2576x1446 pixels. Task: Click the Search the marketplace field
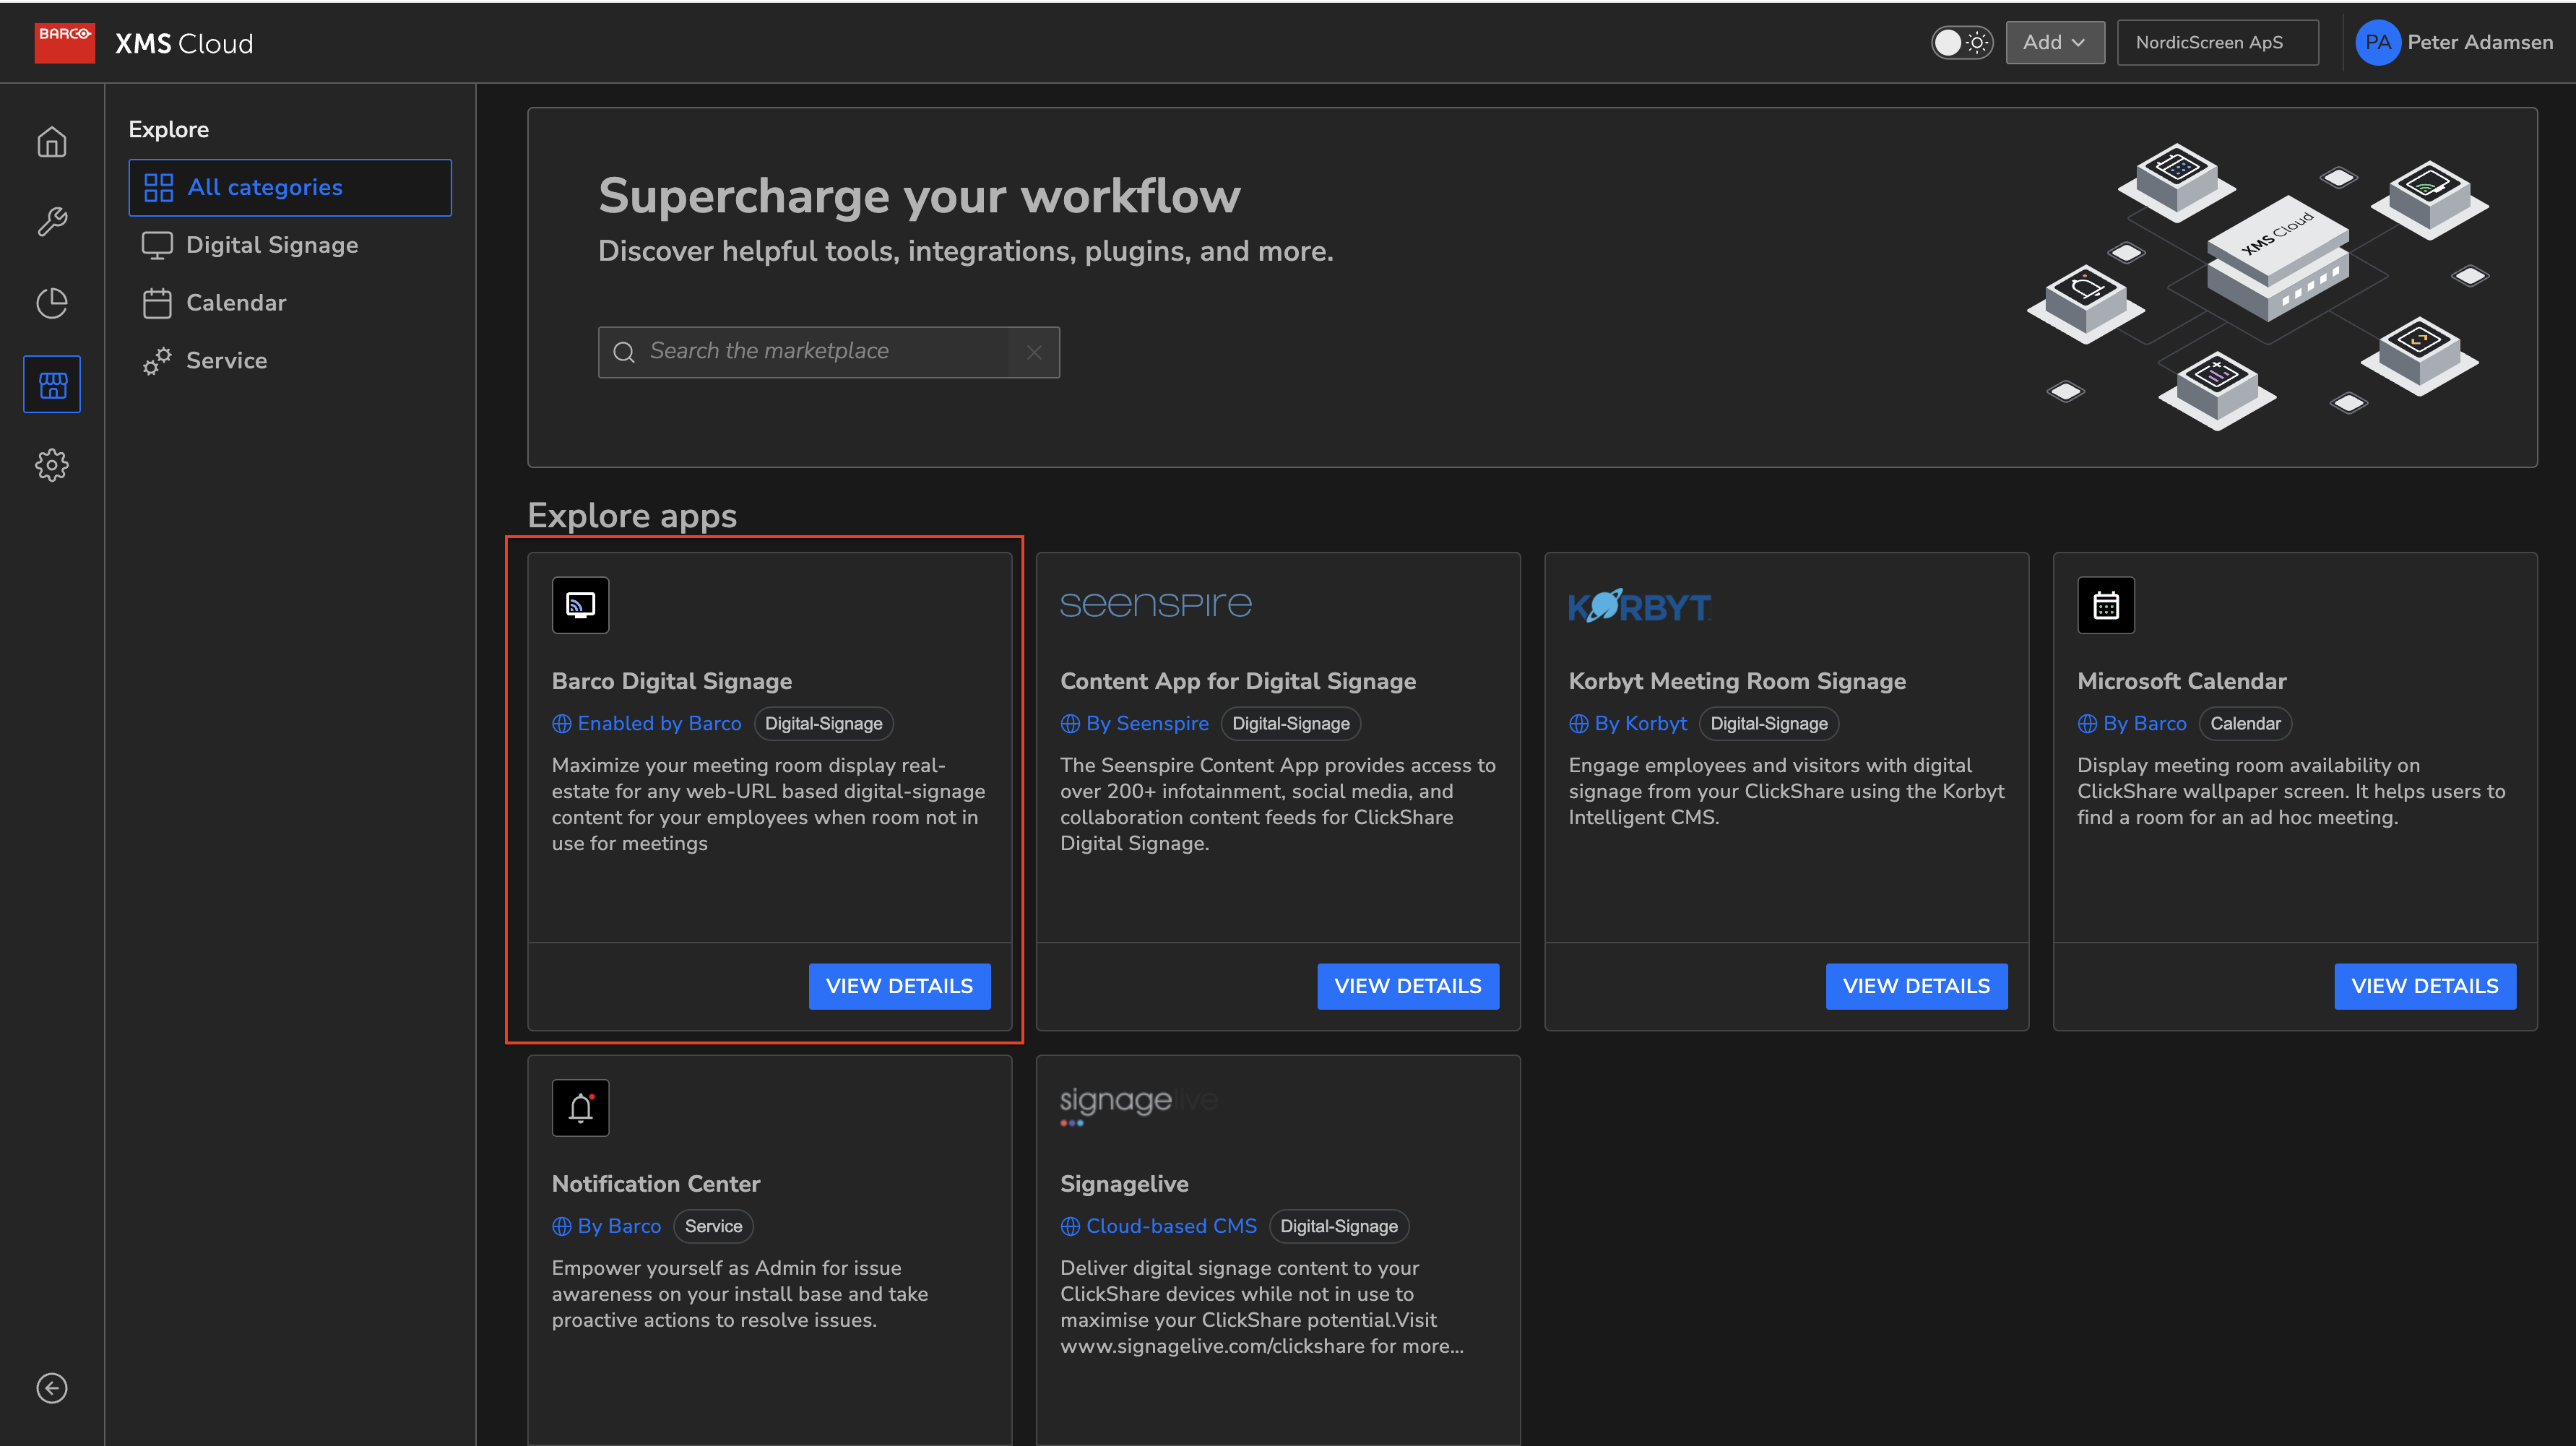tap(829, 352)
